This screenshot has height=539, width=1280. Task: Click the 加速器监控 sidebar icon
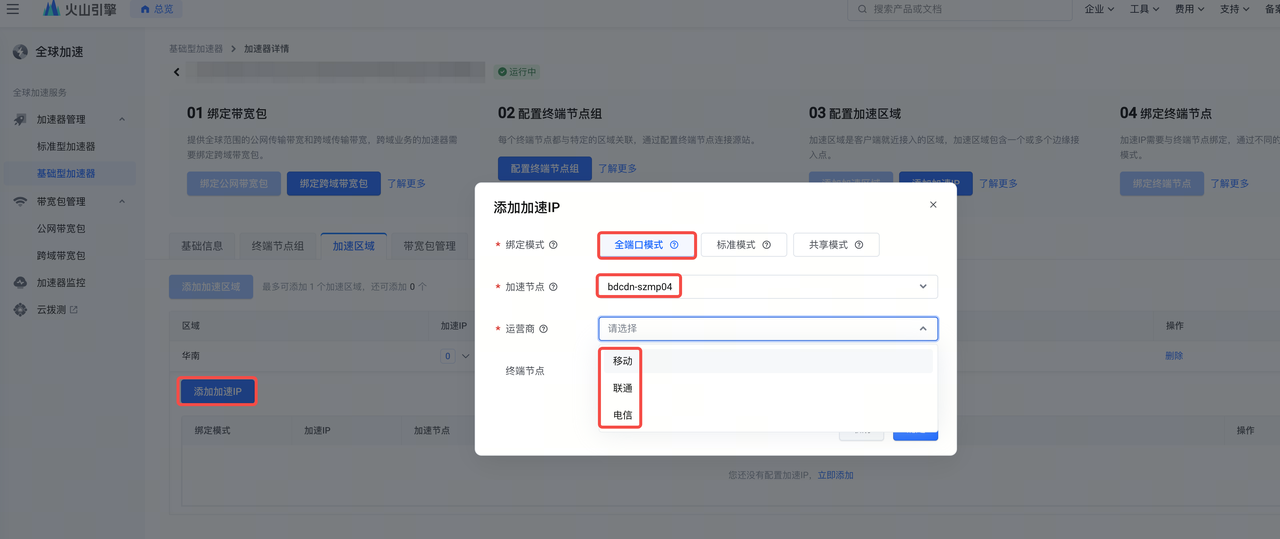tap(20, 283)
